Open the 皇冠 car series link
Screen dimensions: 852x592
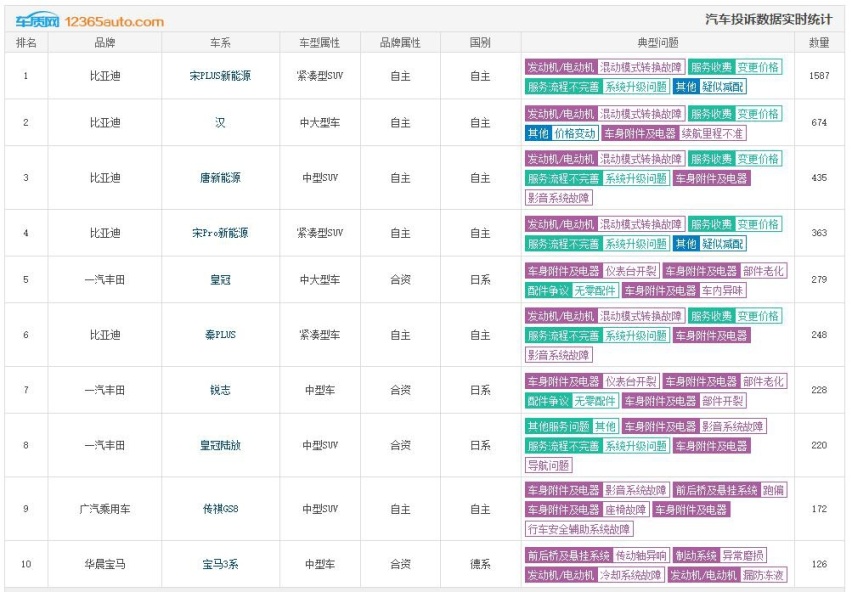click(220, 280)
